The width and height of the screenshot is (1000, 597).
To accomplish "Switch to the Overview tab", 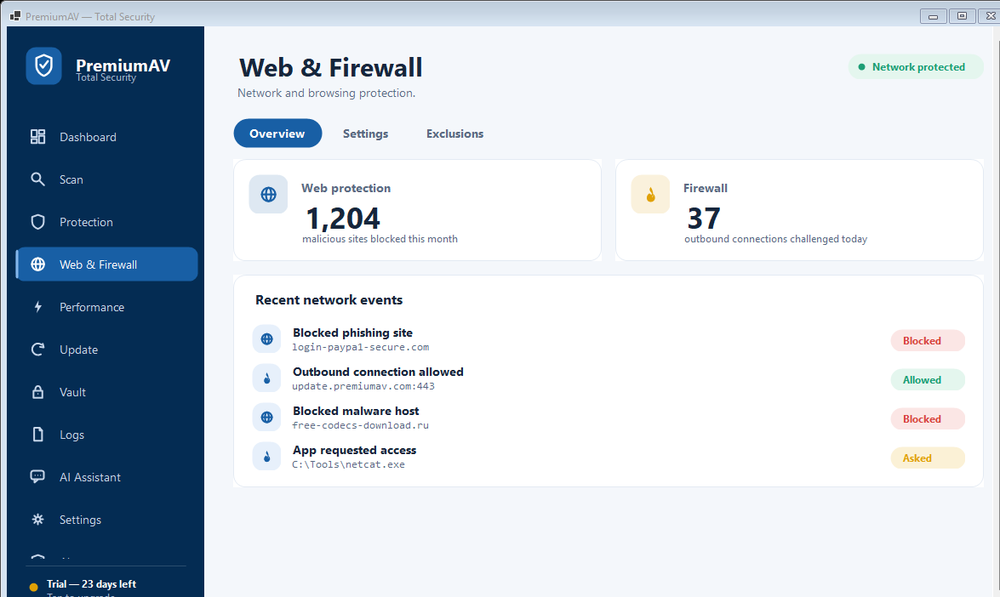I will tap(277, 133).
